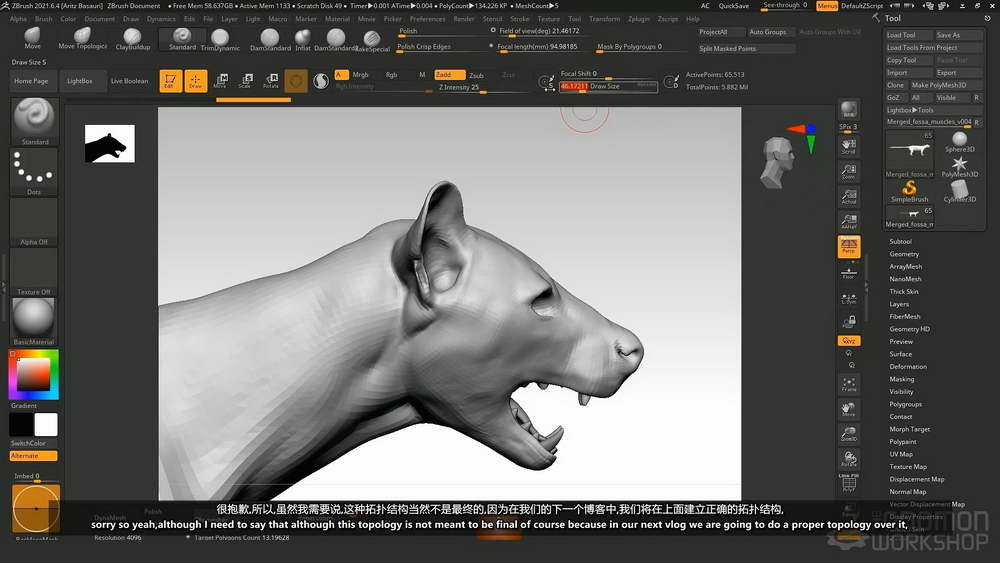The height and width of the screenshot is (563, 1000).
Task: Open the LightBox button
Action: [80, 81]
